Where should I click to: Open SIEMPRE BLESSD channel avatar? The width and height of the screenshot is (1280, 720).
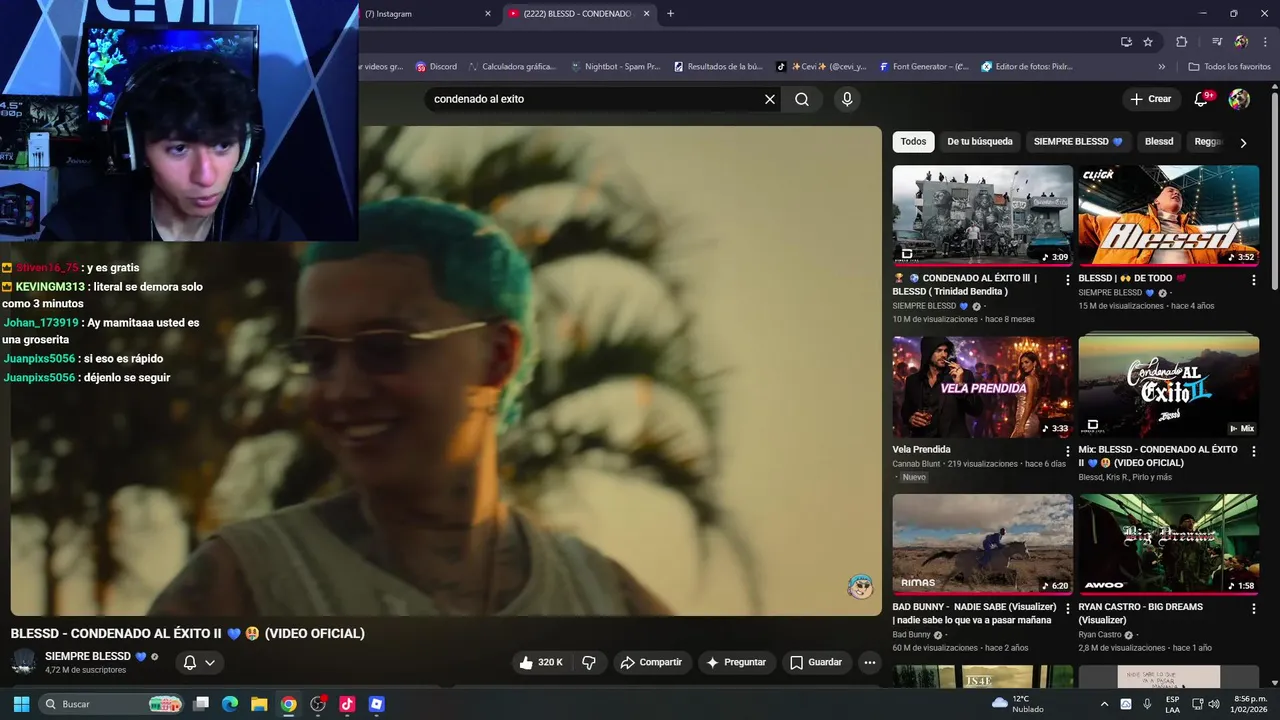pos(24,662)
